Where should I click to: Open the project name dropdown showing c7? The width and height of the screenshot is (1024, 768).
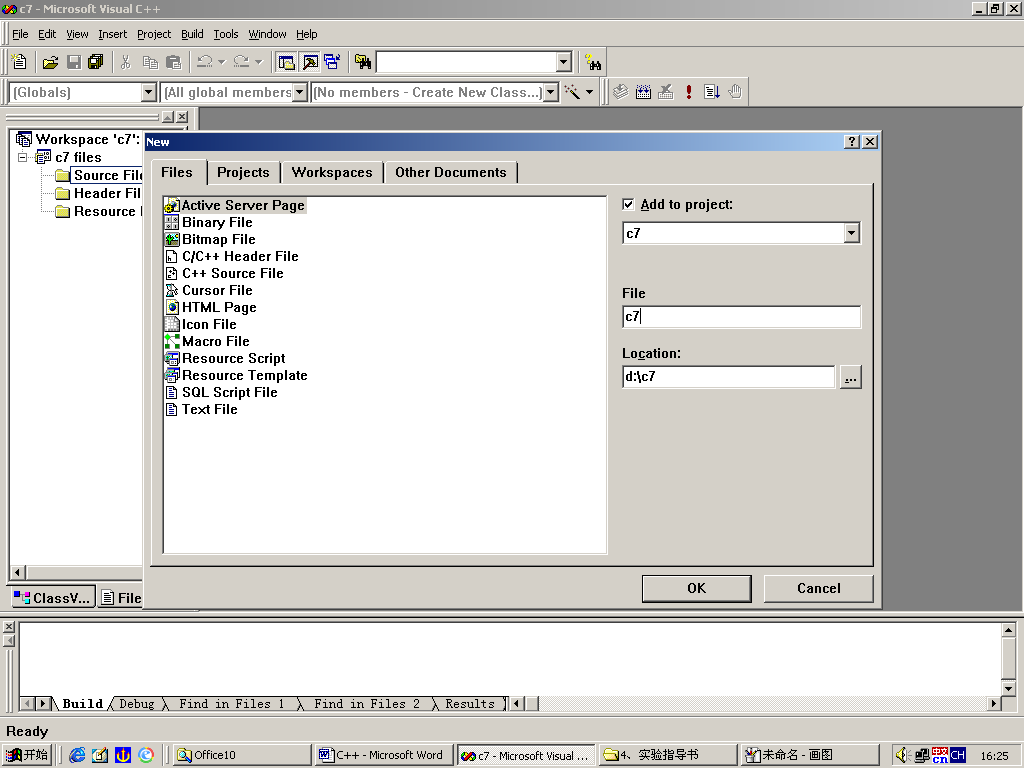851,233
